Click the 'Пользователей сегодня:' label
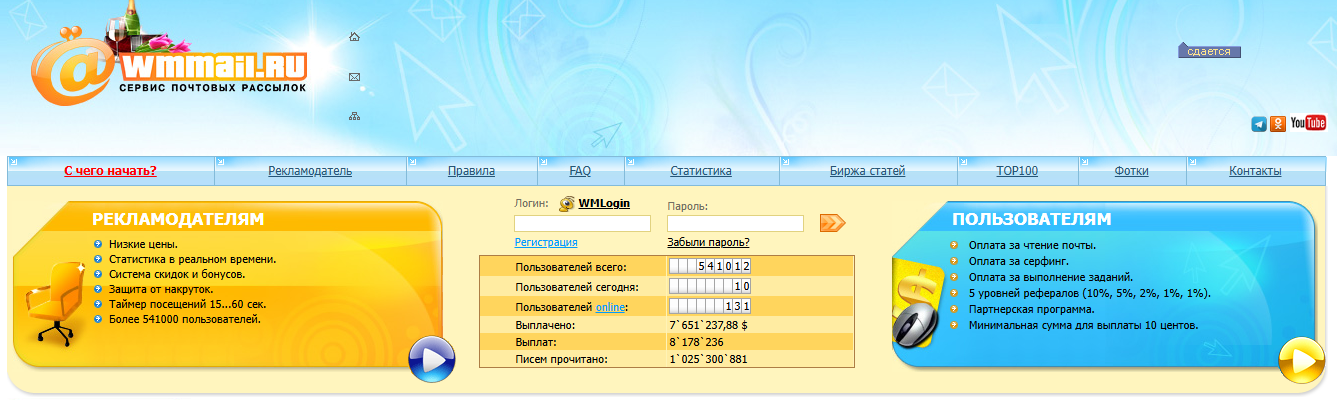Screen dimensions: 1337x400 (x=577, y=287)
